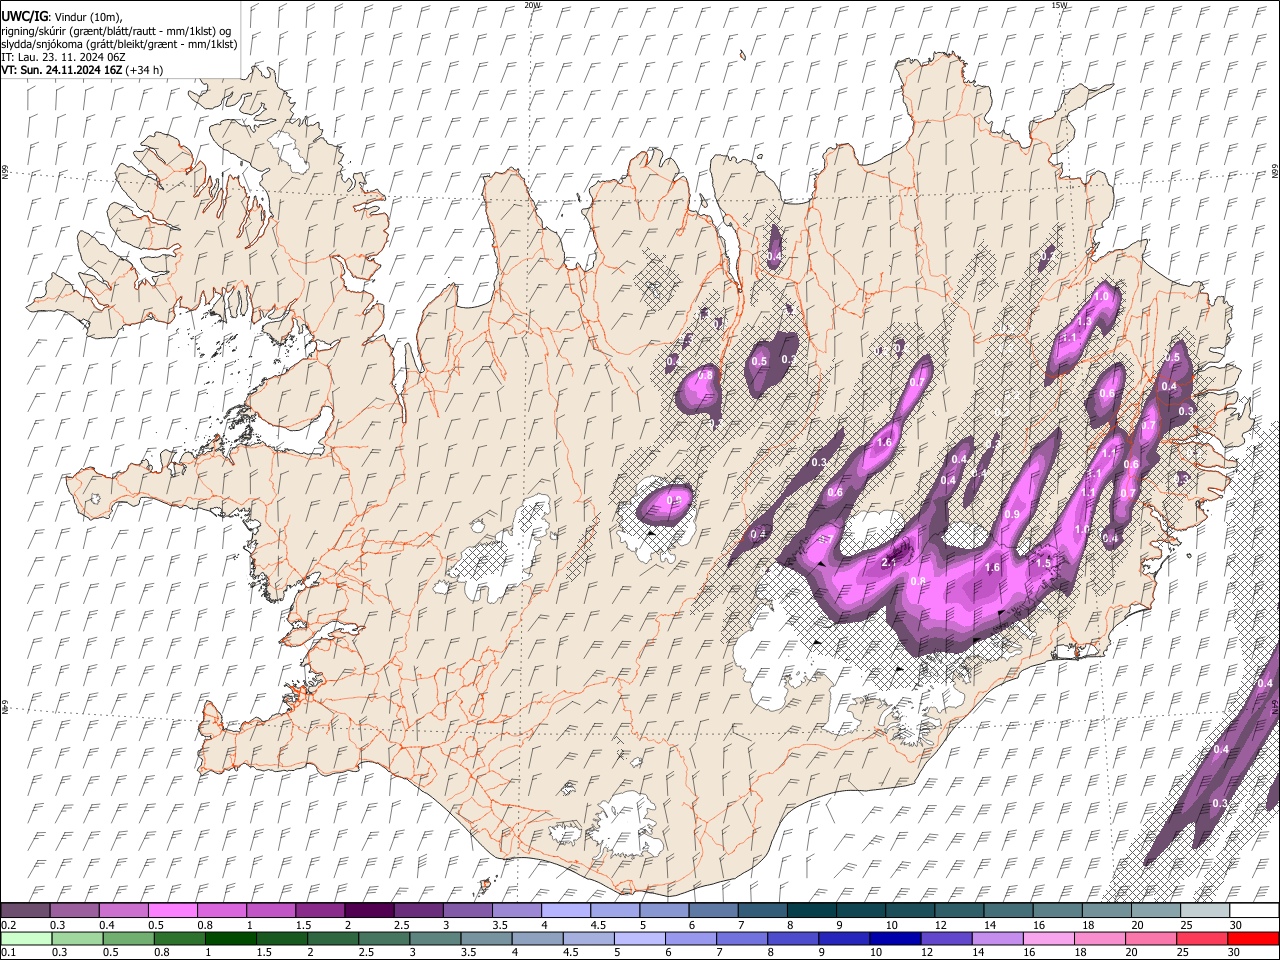Click the top-row legend swatch labeled 14

(x=1009, y=910)
